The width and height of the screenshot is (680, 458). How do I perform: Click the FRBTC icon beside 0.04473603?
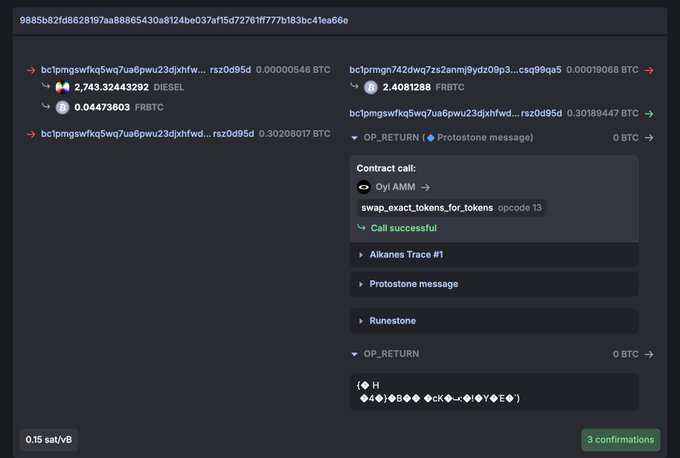62,107
